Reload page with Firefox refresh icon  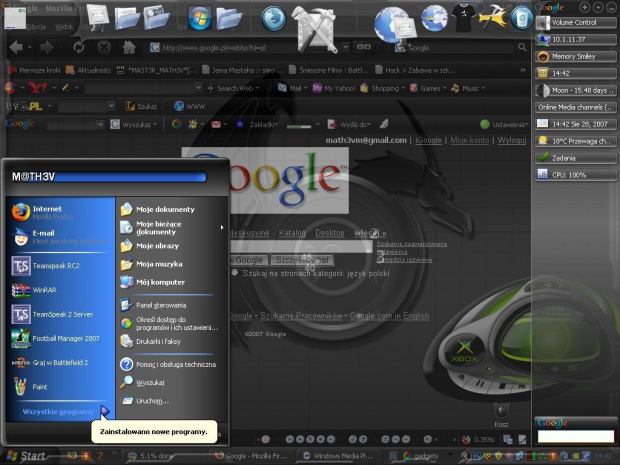click(79, 48)
